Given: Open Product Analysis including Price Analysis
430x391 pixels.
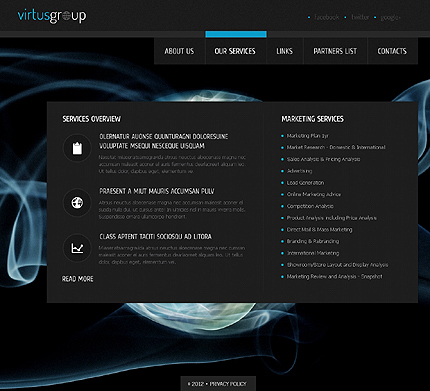Looking at the screenshot, I should click(x=332, y=218).
